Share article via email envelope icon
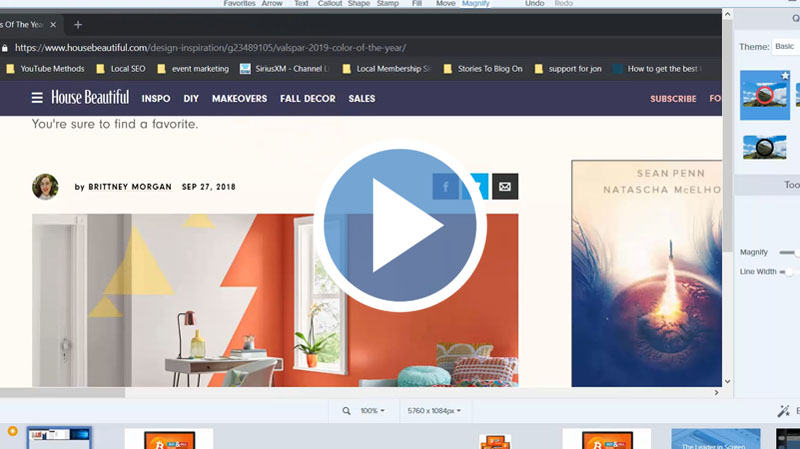Viewport: 800px width, 449px height. [x=505, y=186]
